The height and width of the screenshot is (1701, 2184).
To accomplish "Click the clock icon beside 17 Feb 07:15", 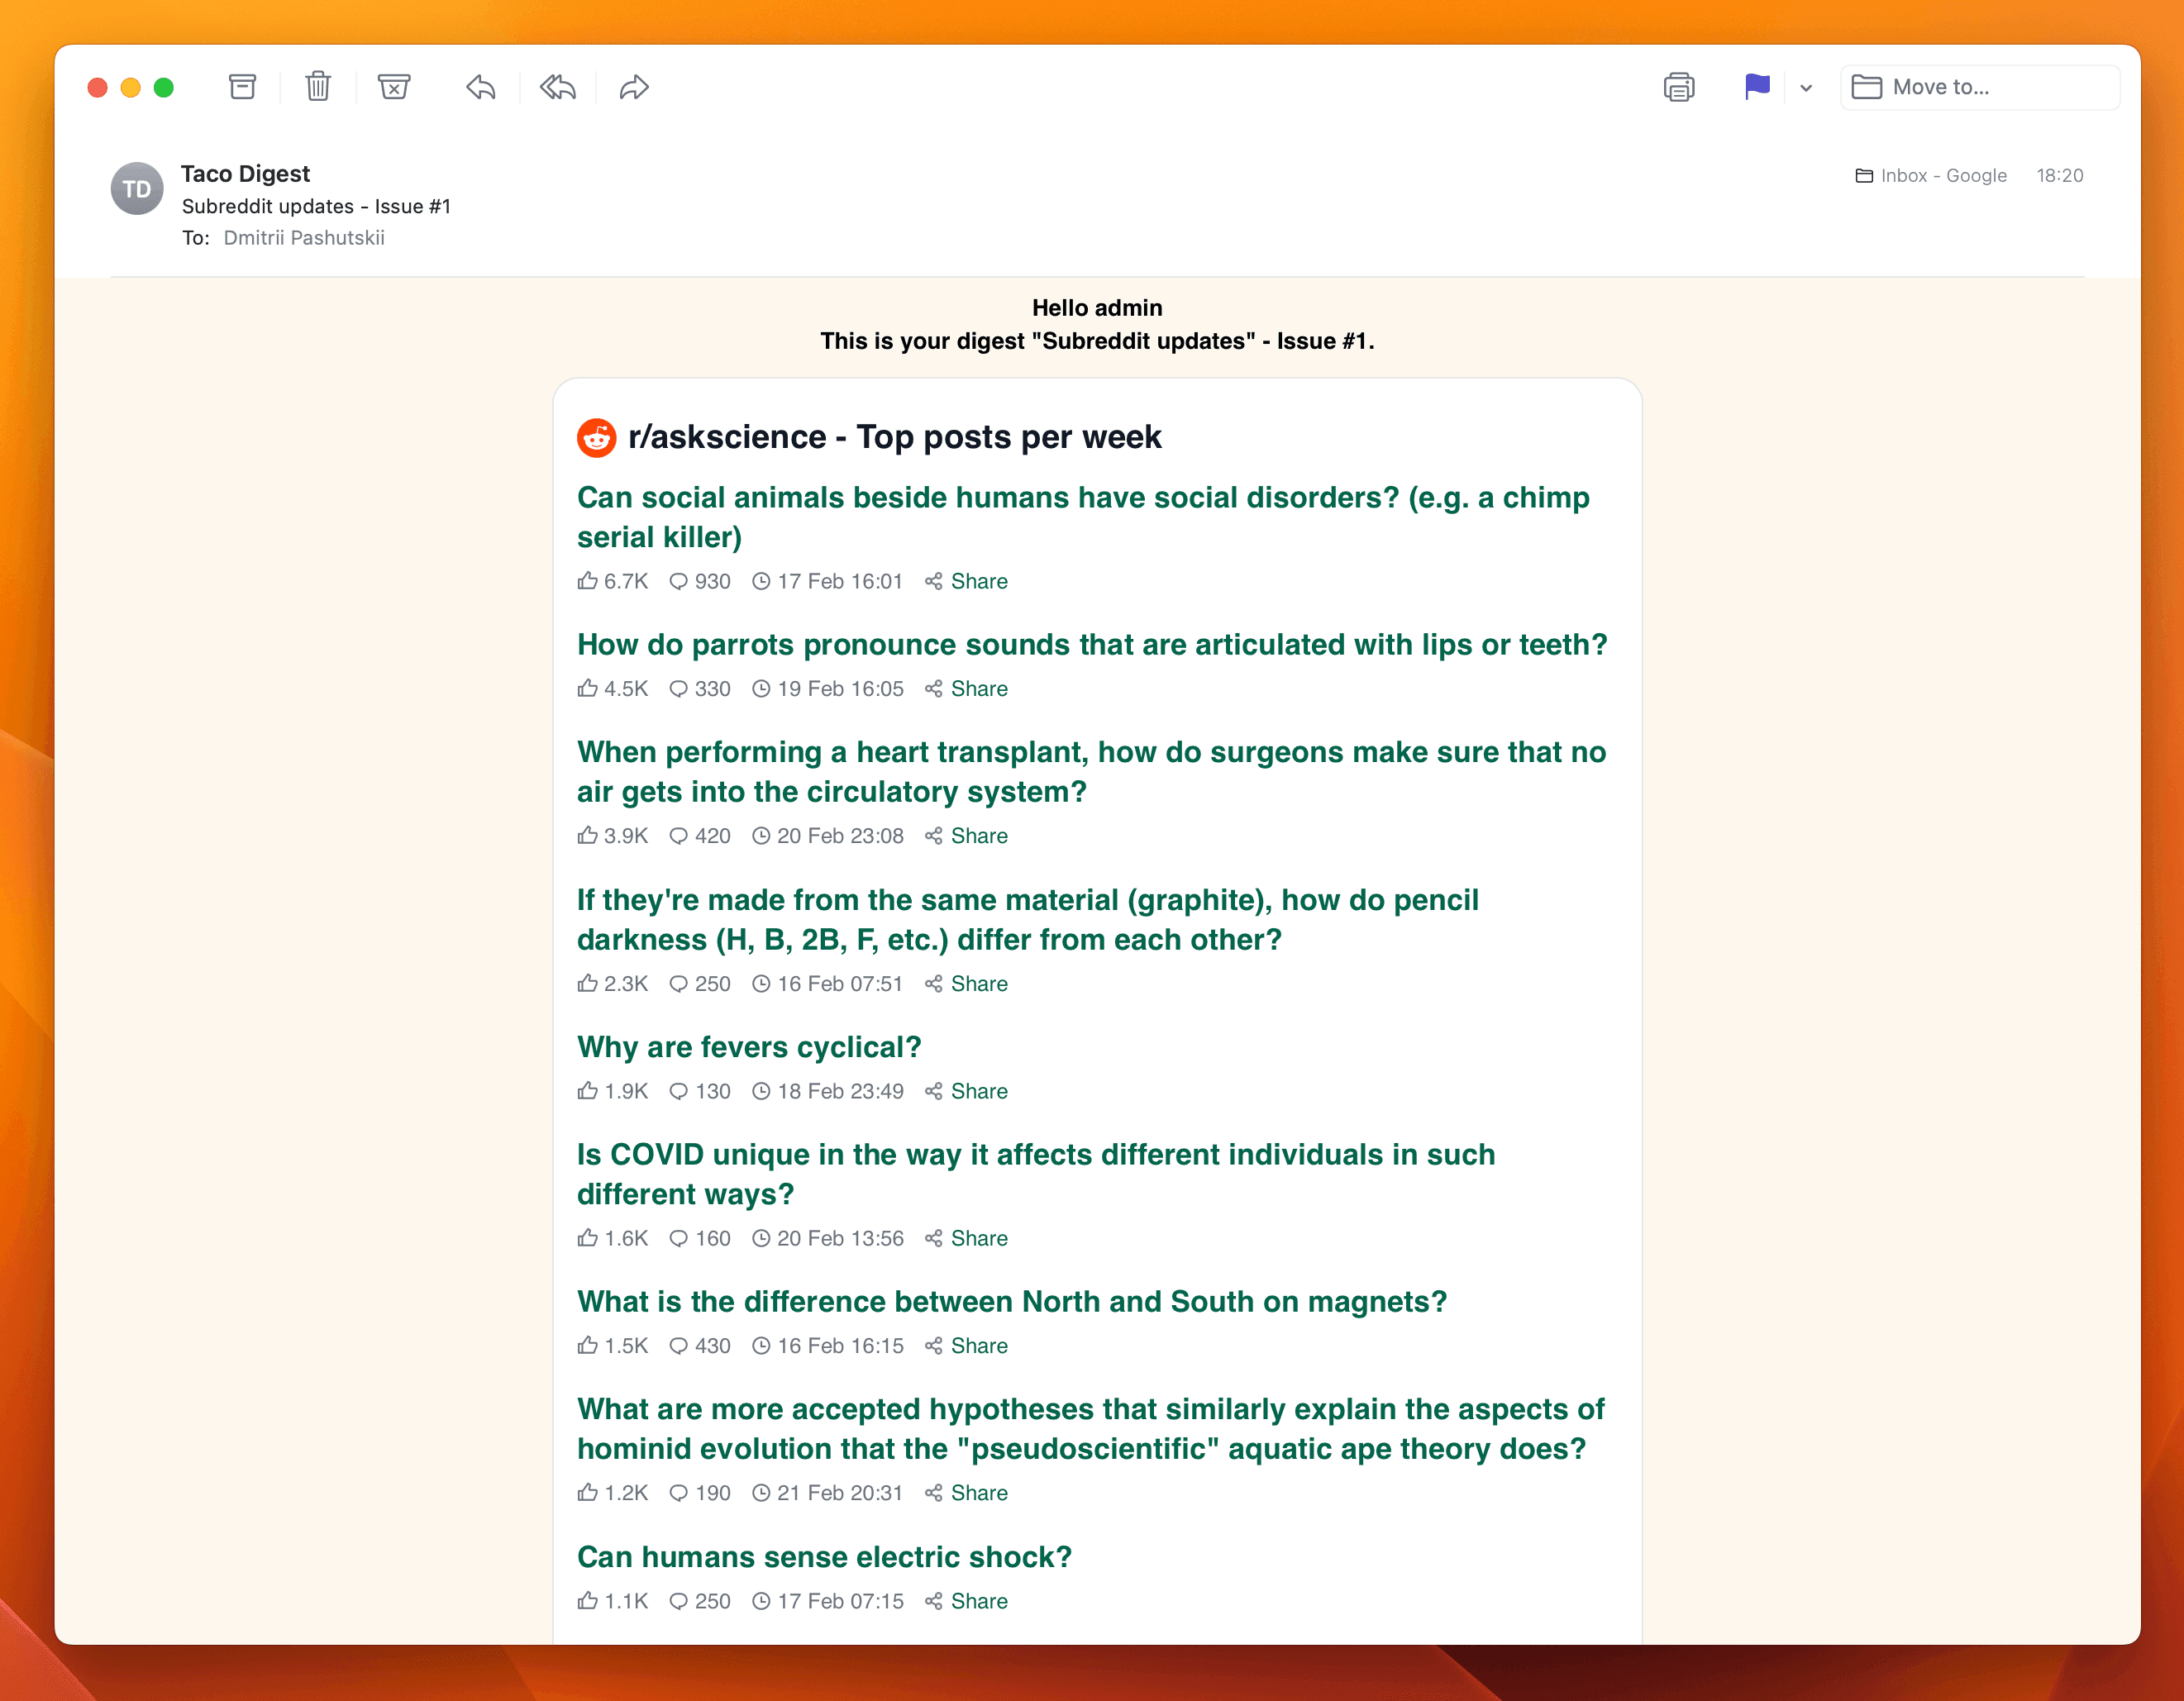I will click(761, 1601).
